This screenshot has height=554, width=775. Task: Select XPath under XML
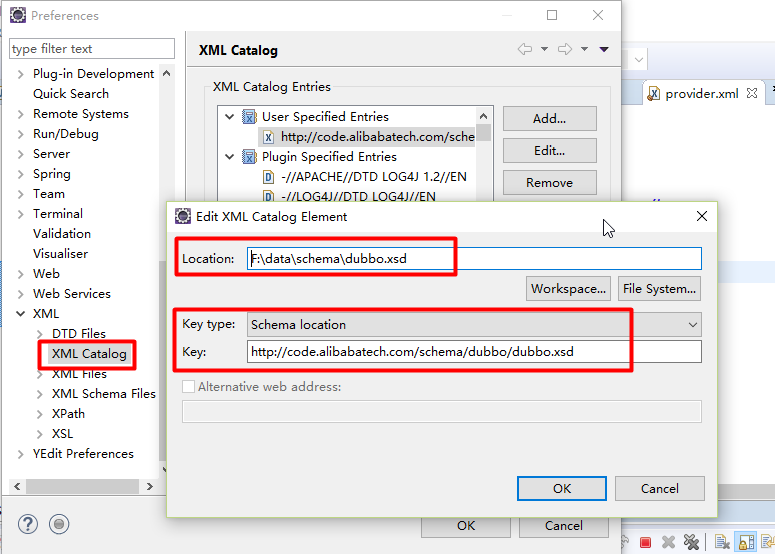click(68, 414)
